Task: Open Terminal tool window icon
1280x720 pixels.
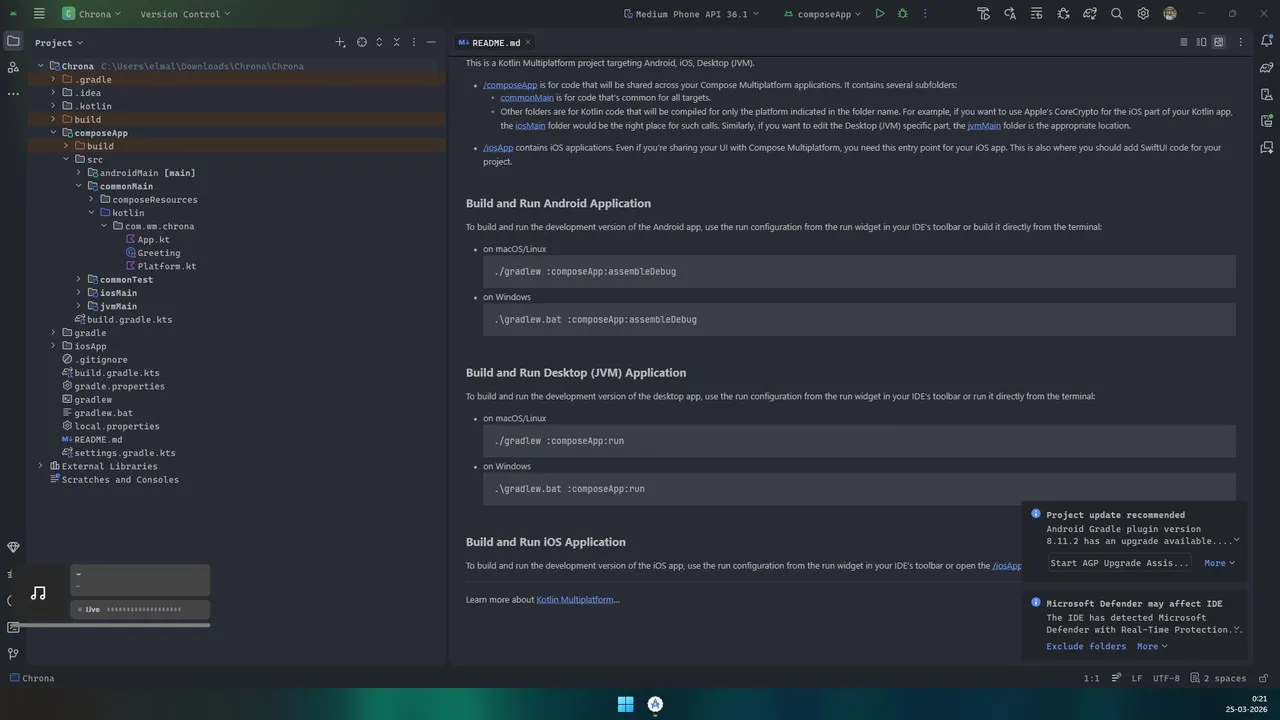Action: (x=13, y=627)
